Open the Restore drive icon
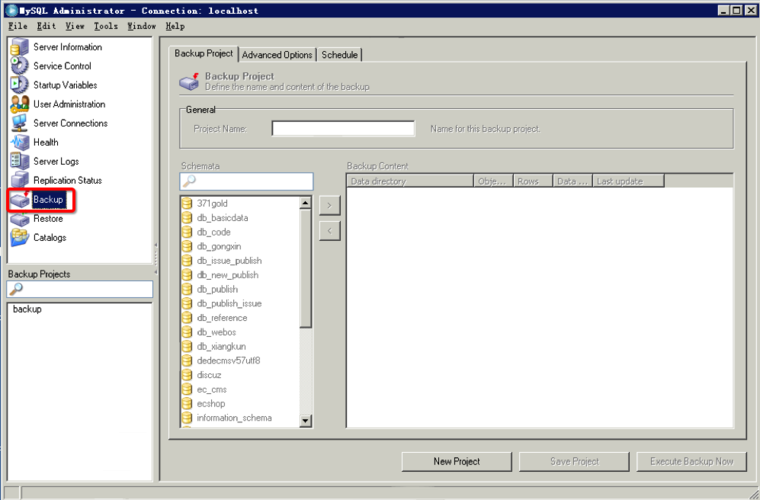Image resolution: width=760 pixels, height=500 pixels. (x=20, y=219)
